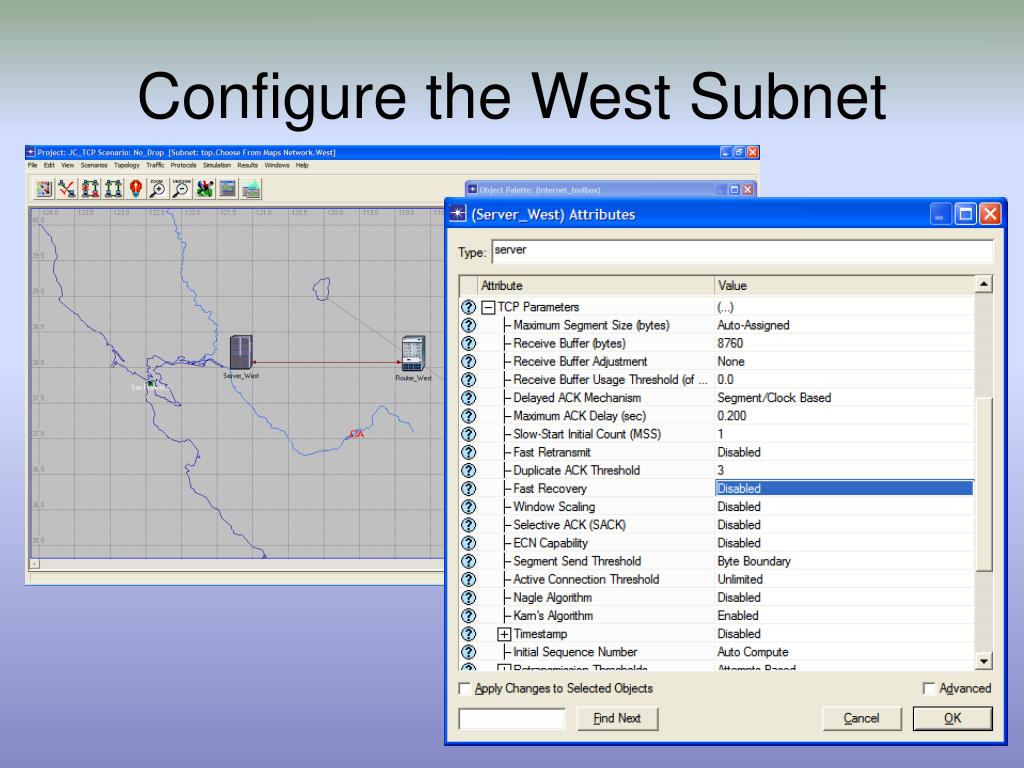Open the Segment Send Threshold Byte Boundary value
This screenshot has height=768, width=1024.
(754, 561)
